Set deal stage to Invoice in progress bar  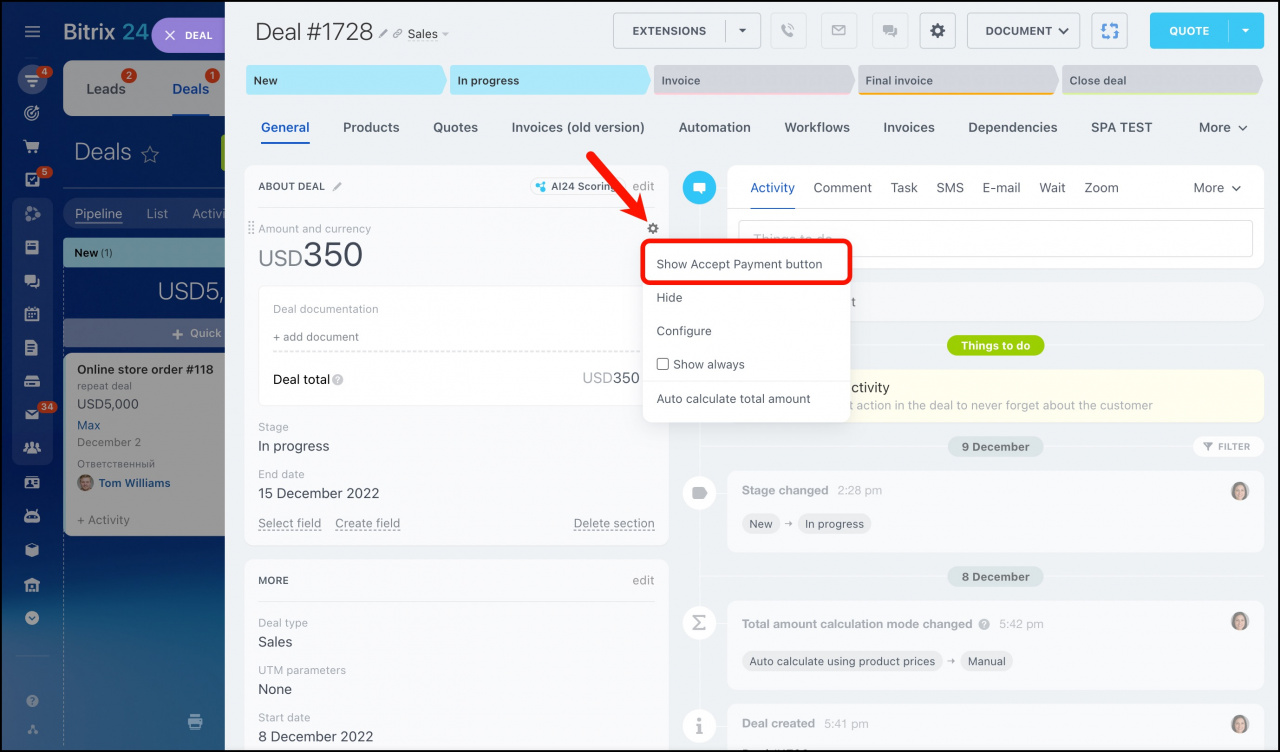pos(753,81)
